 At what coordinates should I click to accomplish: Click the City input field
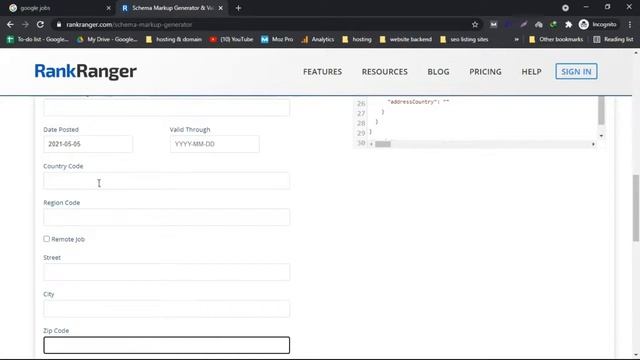(x=167, y=309)
